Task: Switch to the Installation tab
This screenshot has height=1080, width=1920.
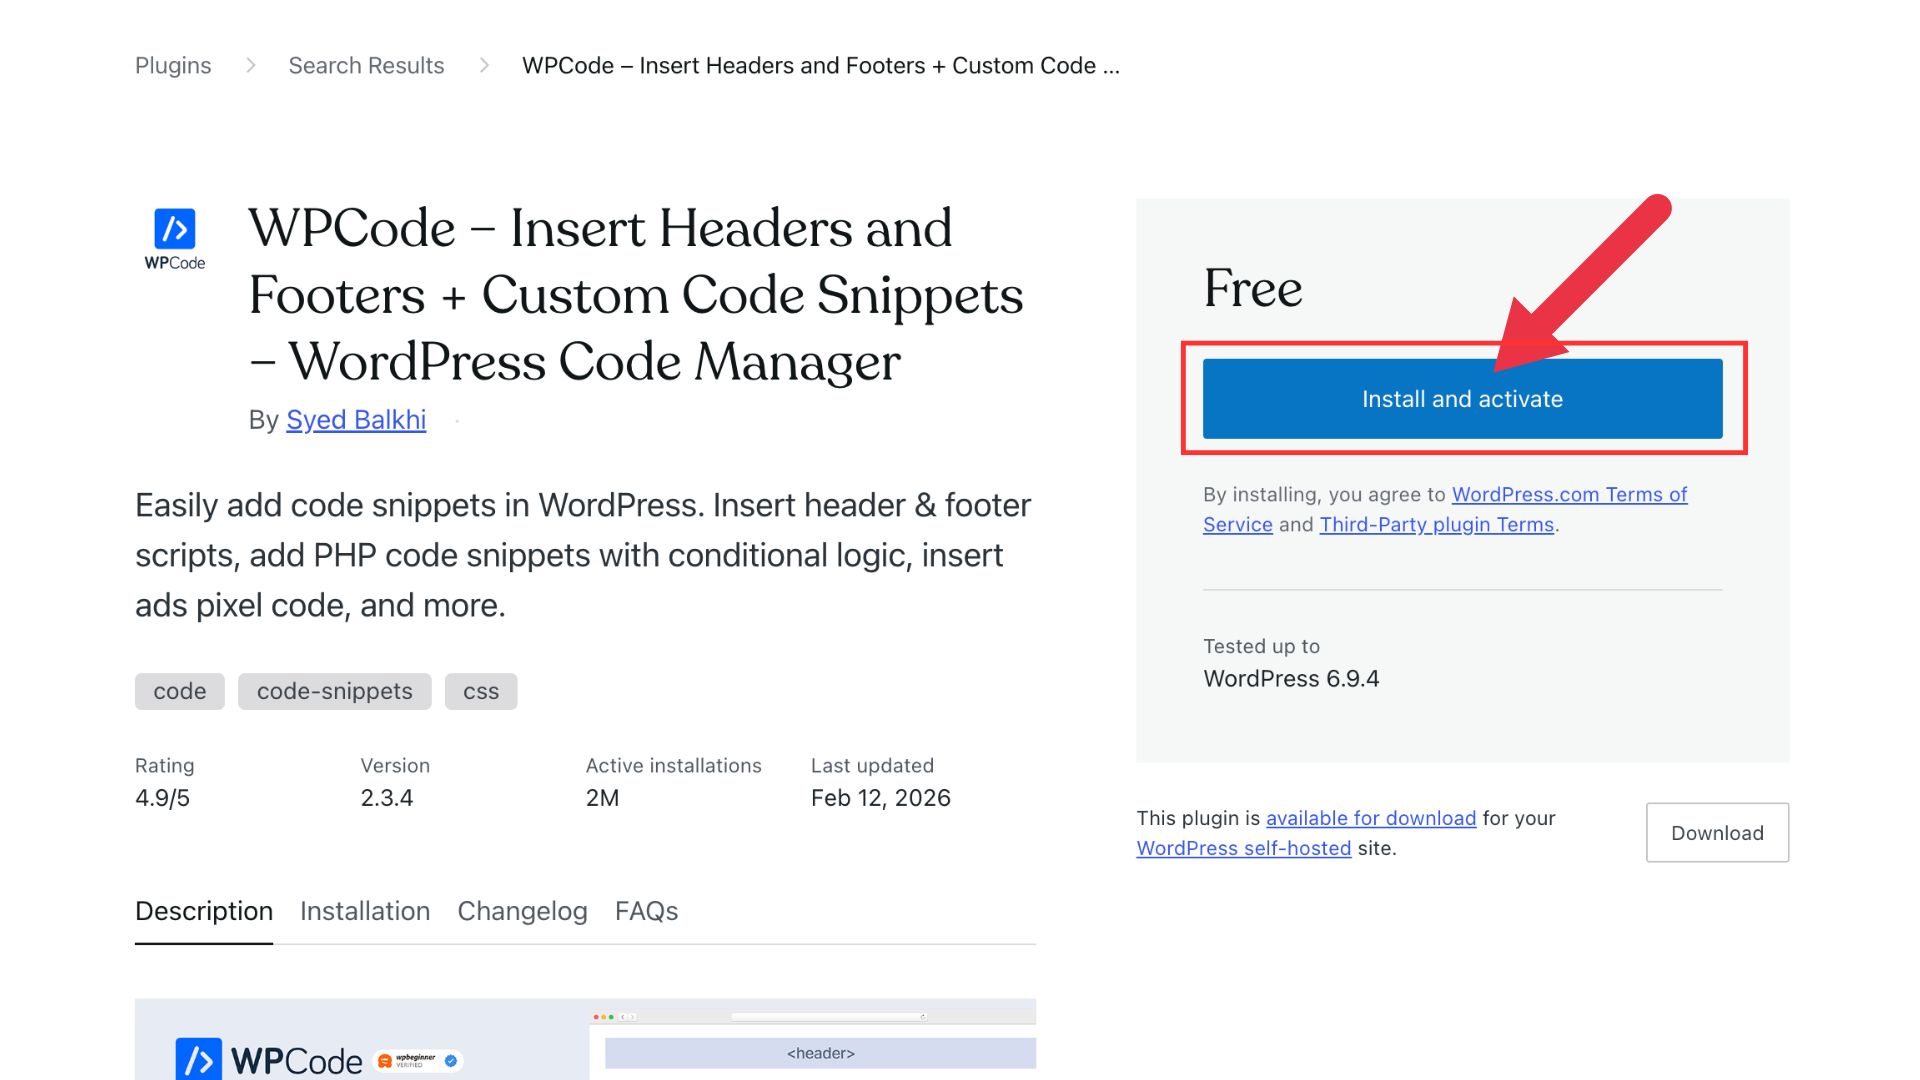Action: point(365,911)
